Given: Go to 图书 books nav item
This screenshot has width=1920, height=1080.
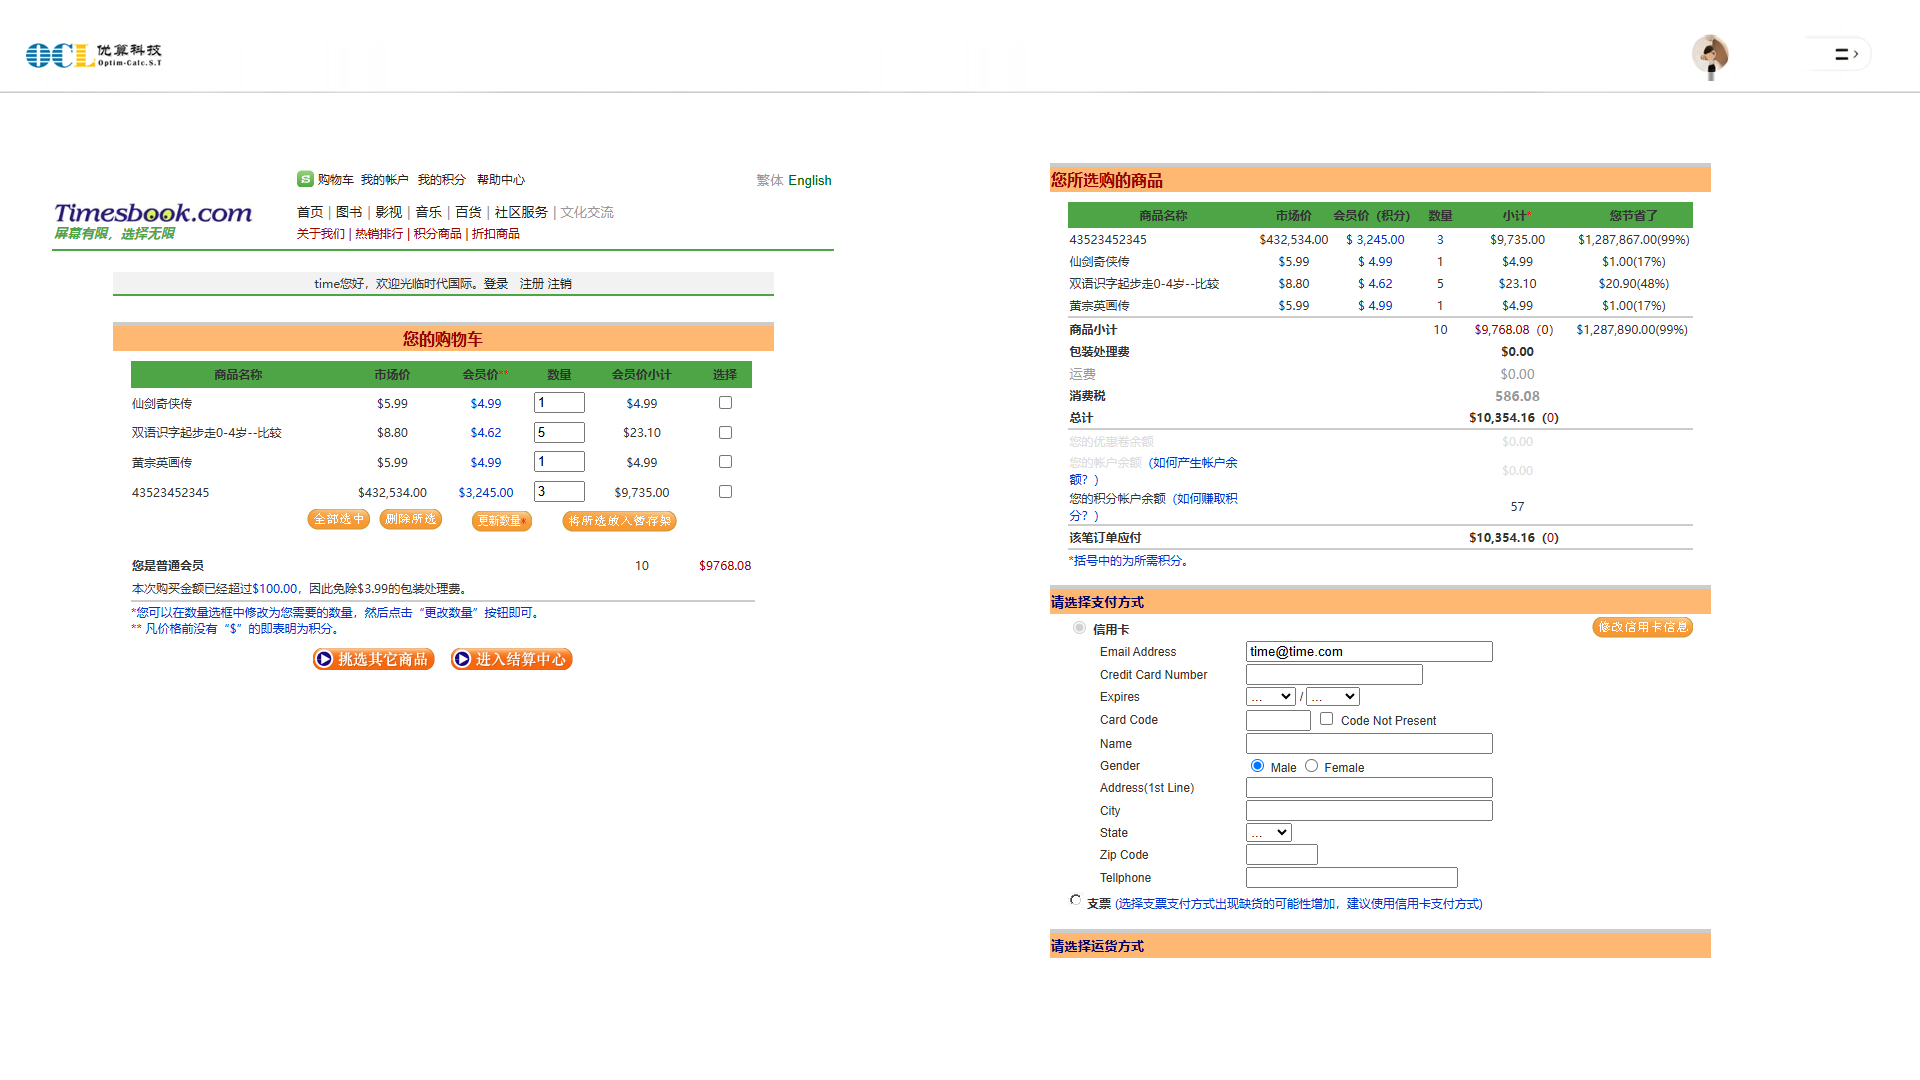Looking at the screenshot, I should point(349,212).
